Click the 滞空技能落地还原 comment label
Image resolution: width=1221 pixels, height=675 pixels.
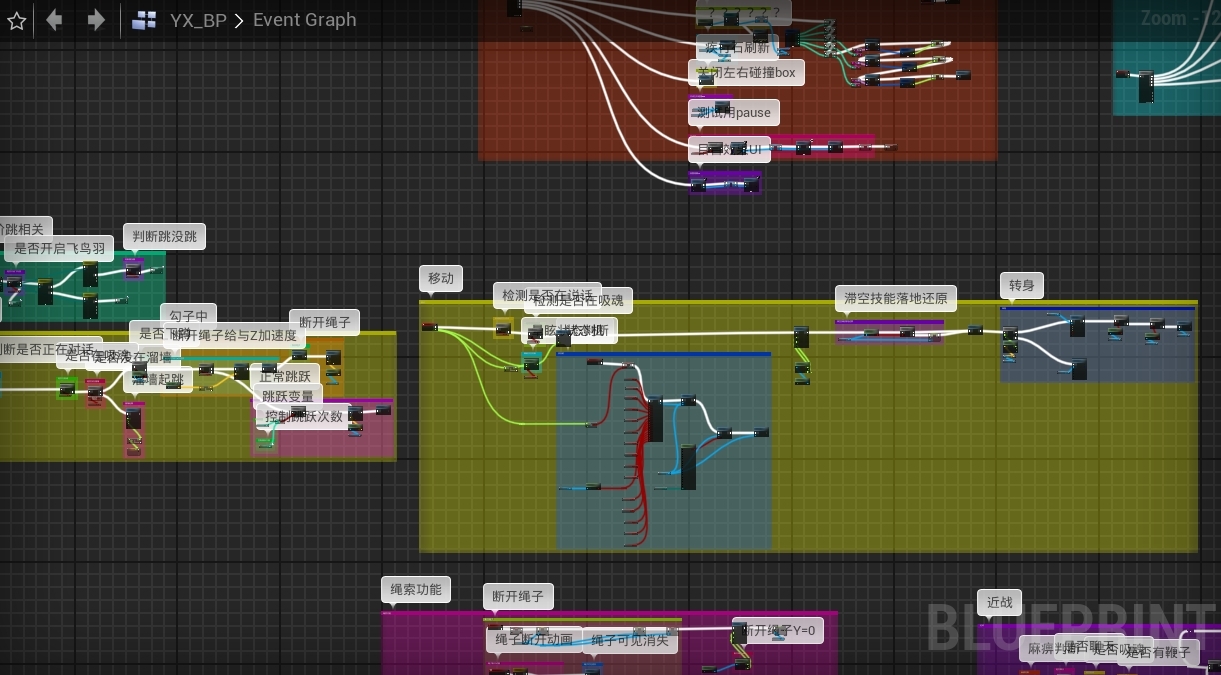point(895,298)
